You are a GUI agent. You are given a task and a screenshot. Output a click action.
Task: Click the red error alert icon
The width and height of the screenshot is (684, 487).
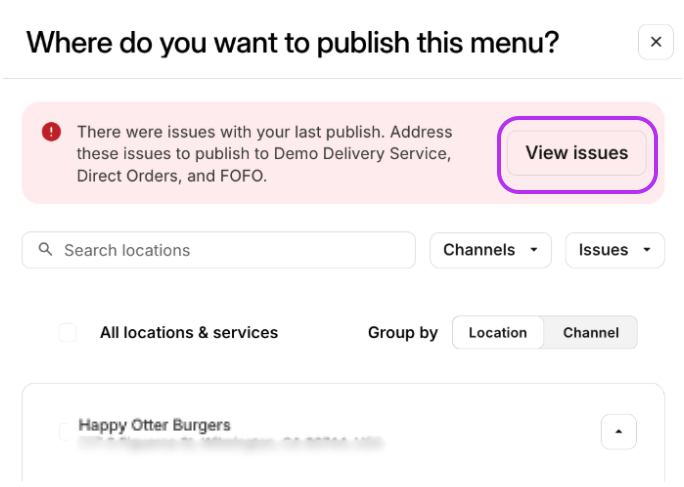pyautogui.click(x=51, y=132)
